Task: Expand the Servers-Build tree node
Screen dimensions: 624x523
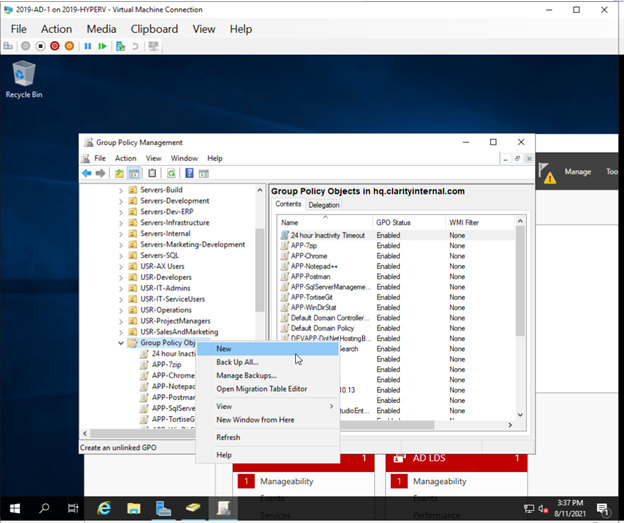Action: [121, 190]
